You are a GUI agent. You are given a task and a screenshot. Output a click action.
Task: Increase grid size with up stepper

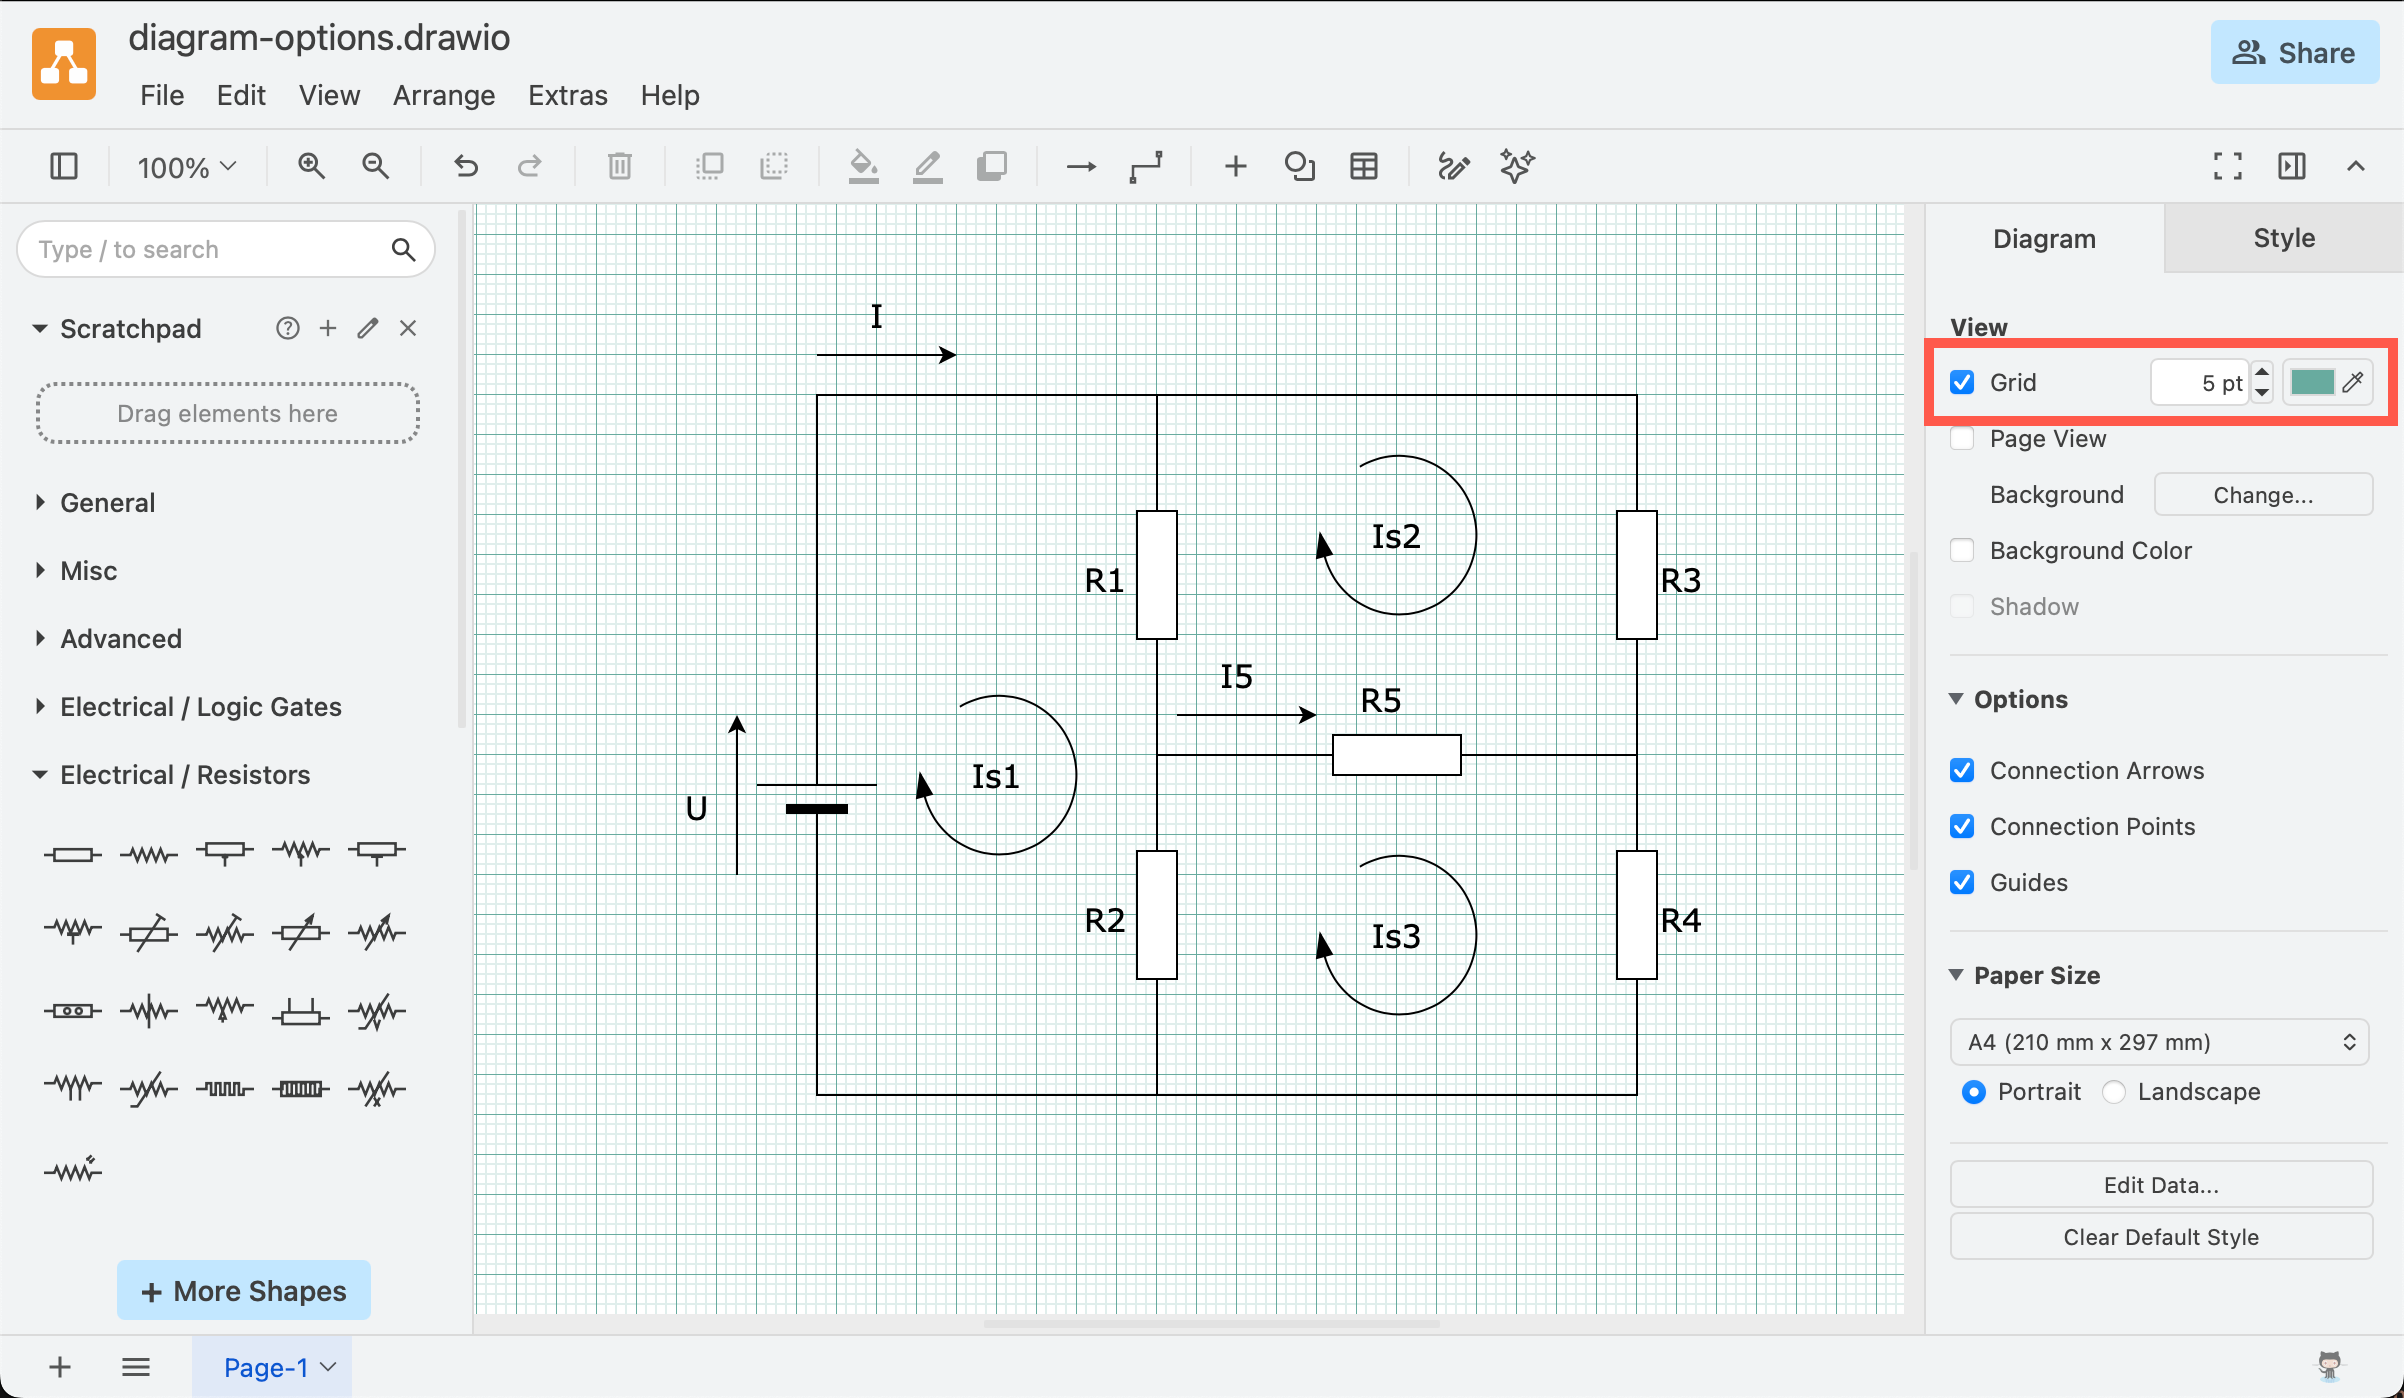(x=2262, y=372)
